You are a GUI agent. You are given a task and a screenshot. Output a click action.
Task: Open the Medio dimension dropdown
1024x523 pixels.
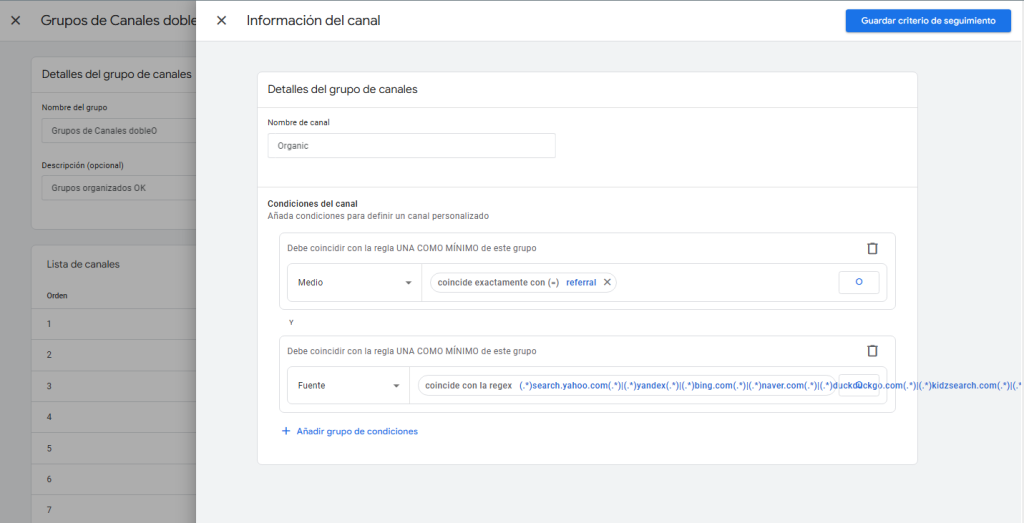click(x=354, y=283)
